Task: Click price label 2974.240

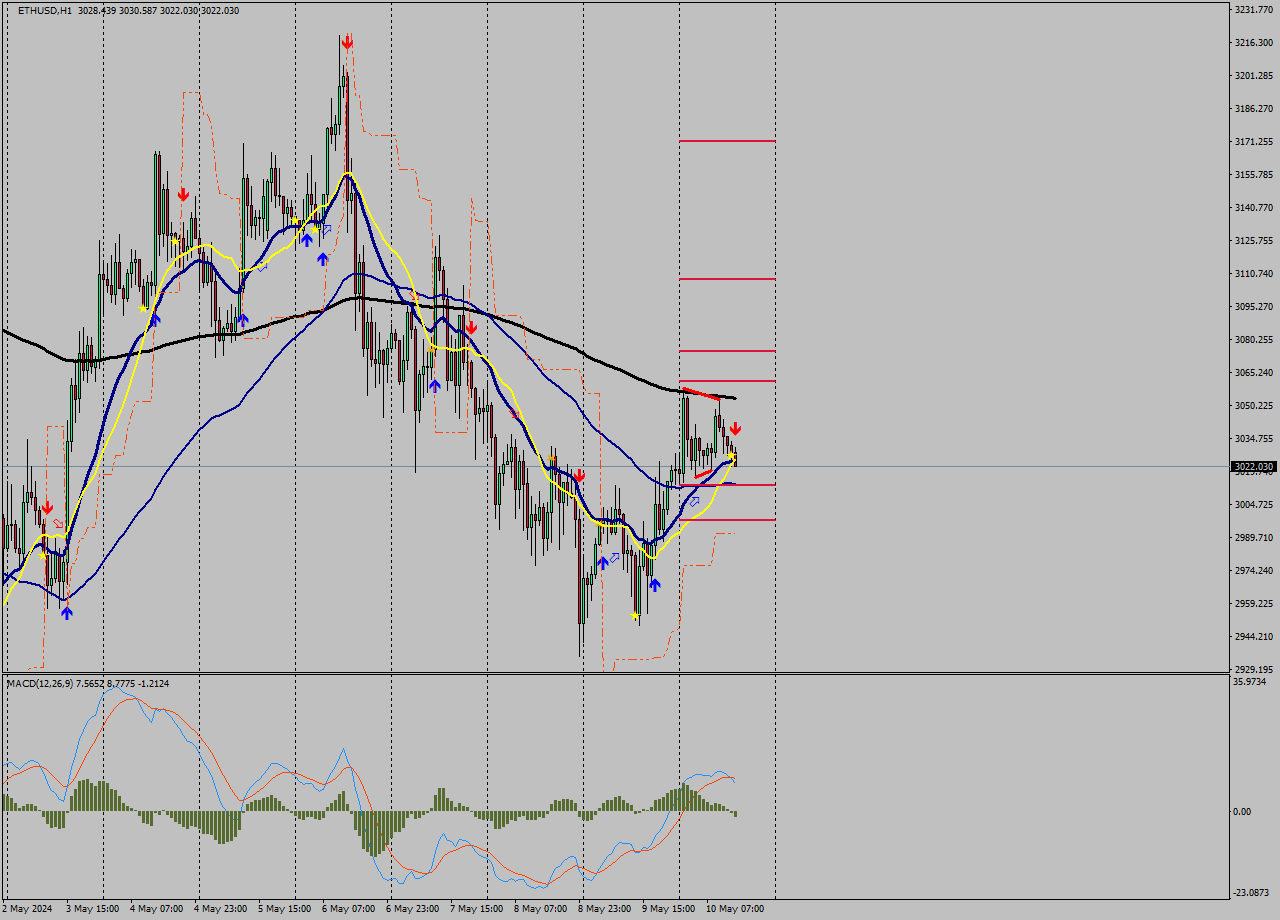Action: tap(1253, 571)
